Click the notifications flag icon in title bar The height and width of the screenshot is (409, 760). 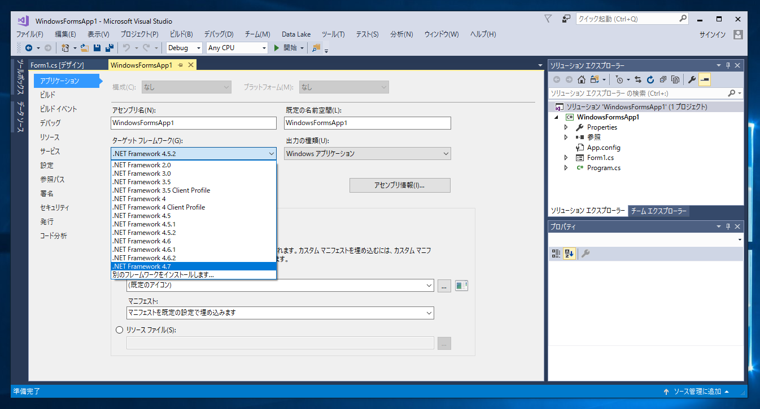pyautogui.click(x=548, y=19)
